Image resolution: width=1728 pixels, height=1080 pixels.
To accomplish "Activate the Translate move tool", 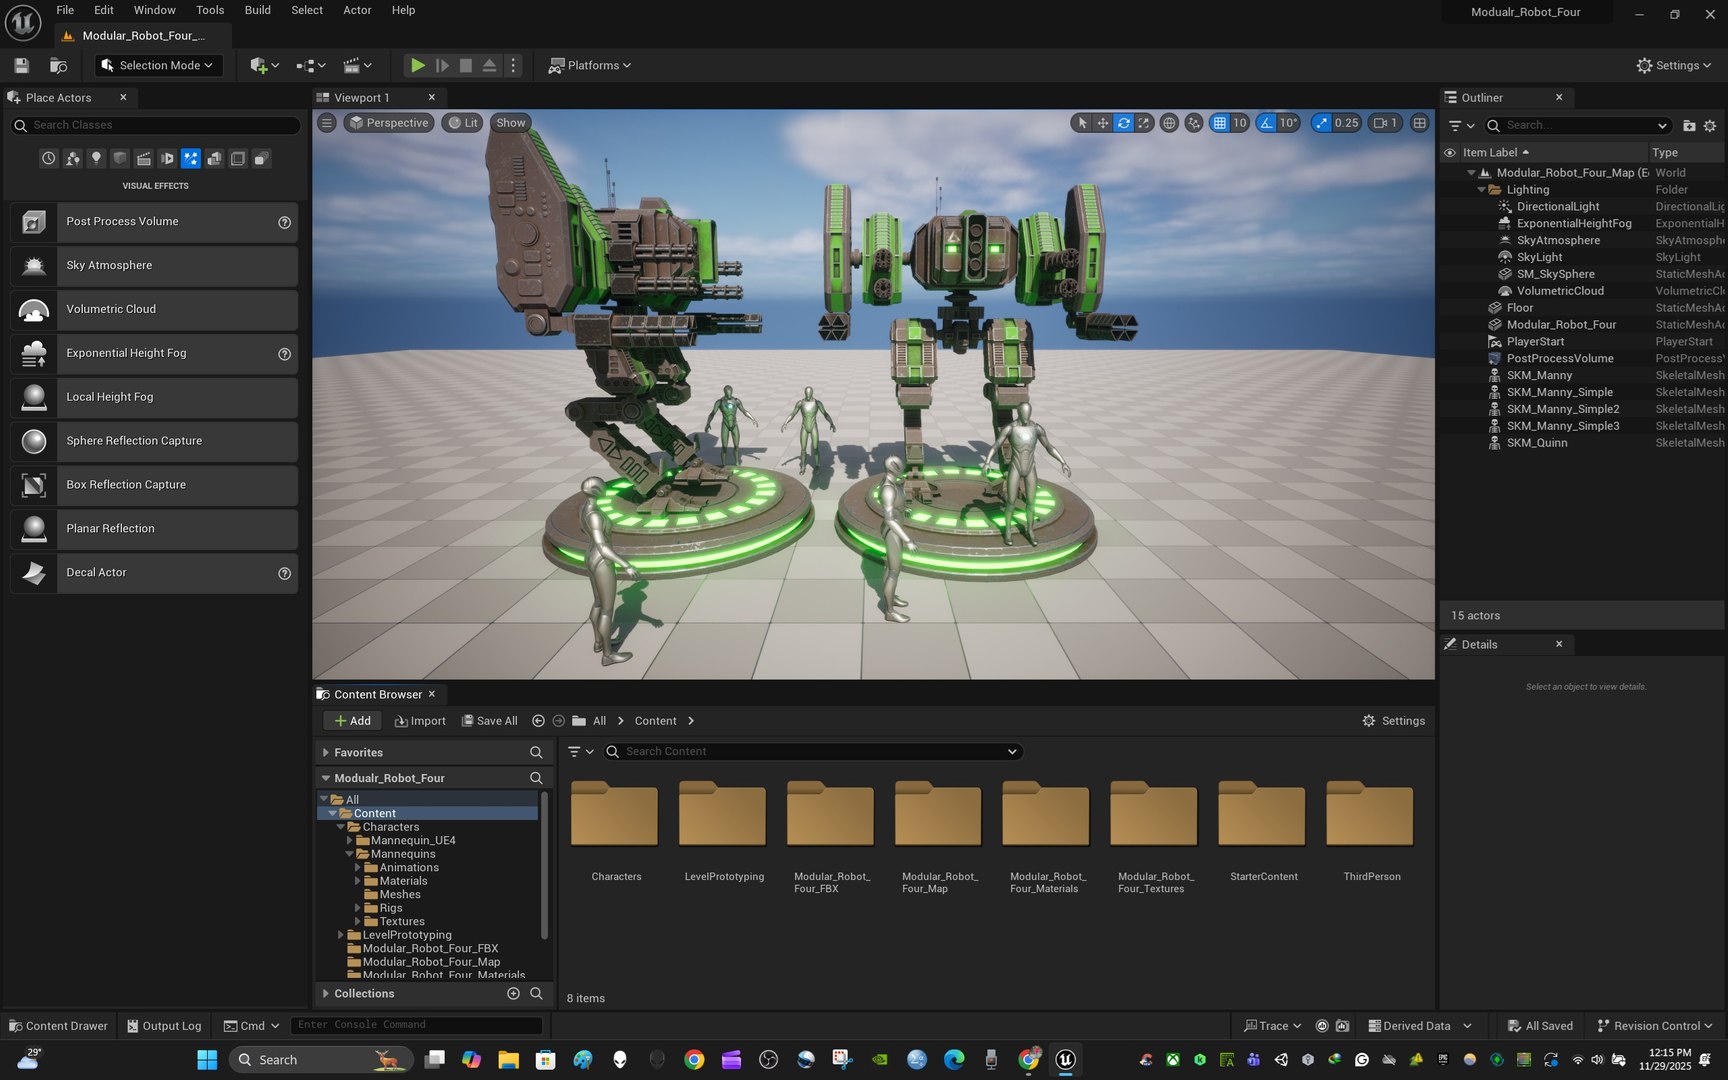I will [x=1103, y=123].
